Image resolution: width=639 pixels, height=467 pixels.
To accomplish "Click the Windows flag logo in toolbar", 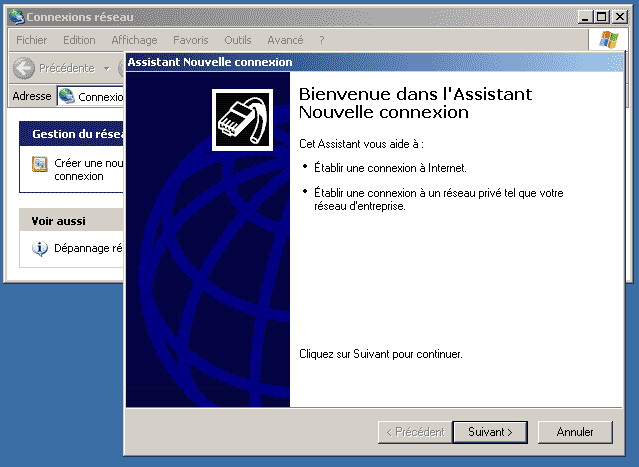I will pyautogui.click(x=609, y=40).
